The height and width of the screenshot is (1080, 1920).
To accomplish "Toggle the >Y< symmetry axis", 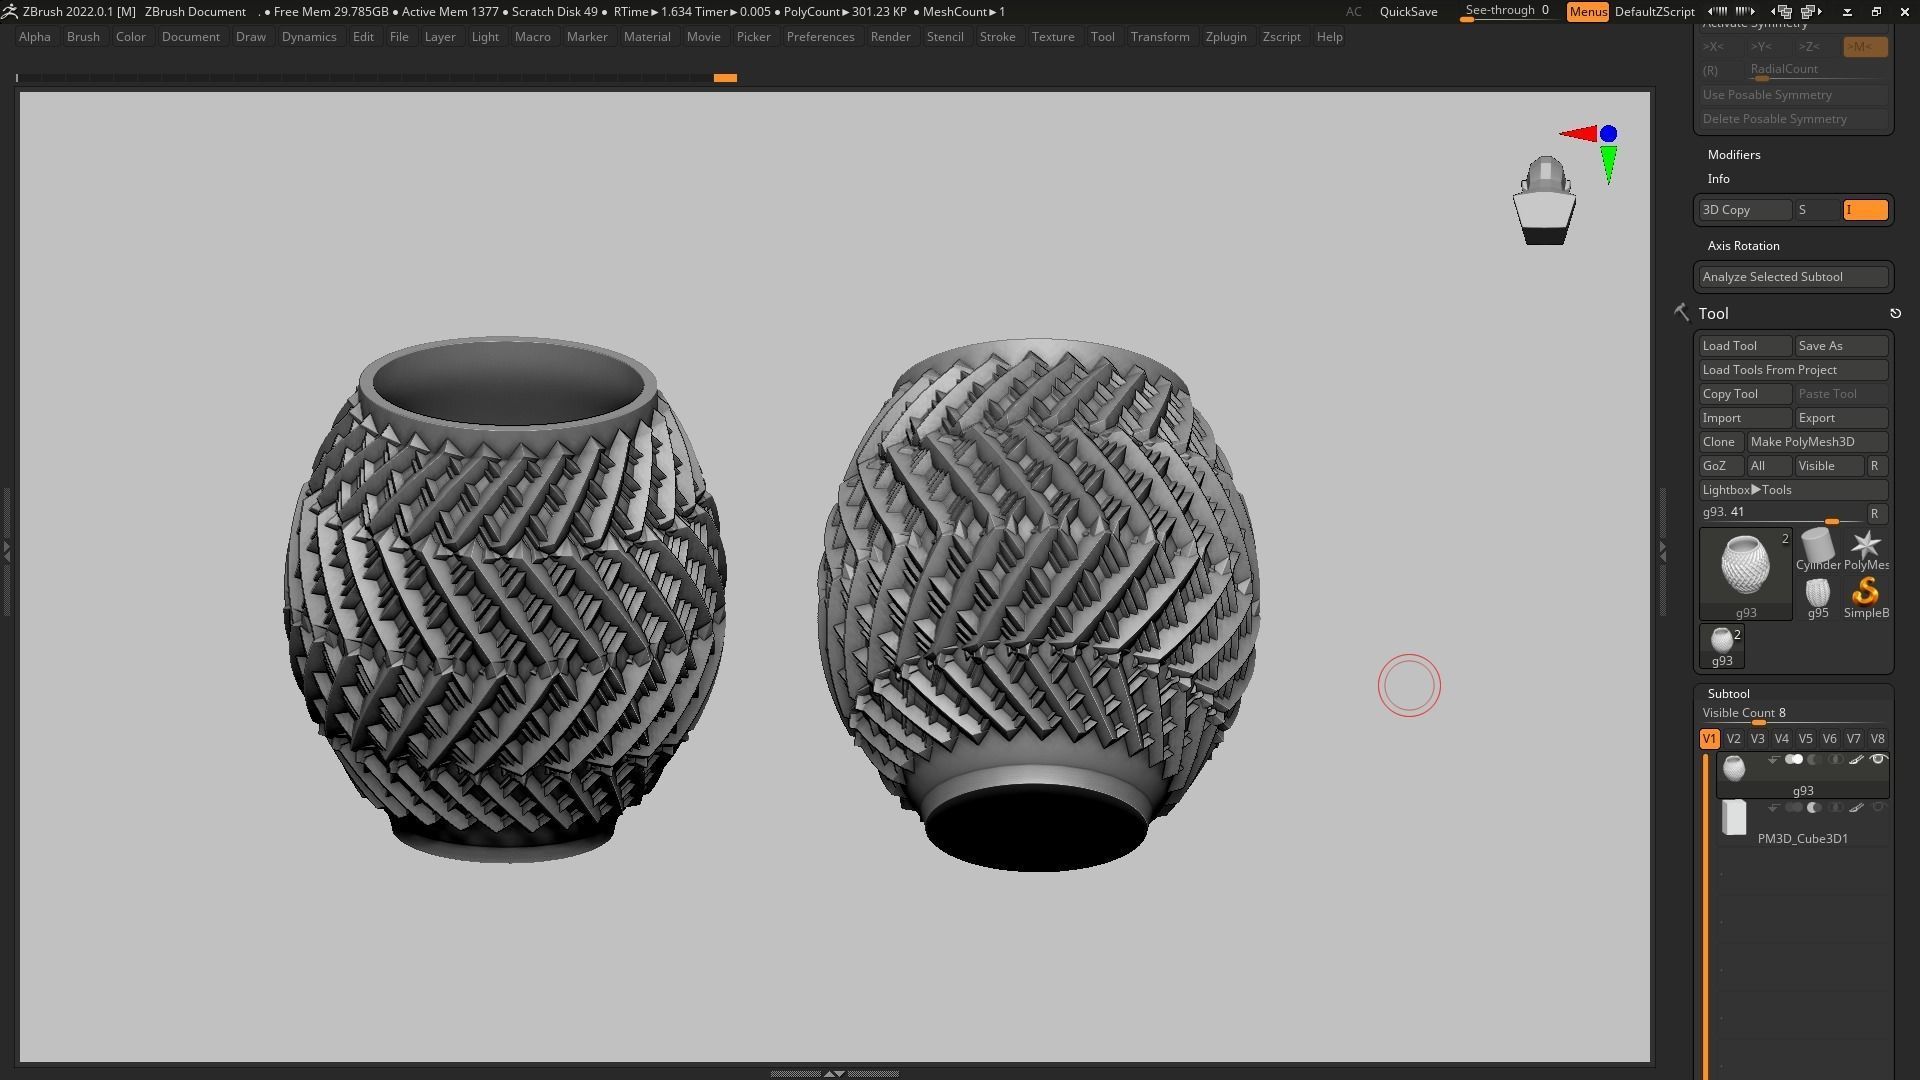I will click(x=1770, y=47).
